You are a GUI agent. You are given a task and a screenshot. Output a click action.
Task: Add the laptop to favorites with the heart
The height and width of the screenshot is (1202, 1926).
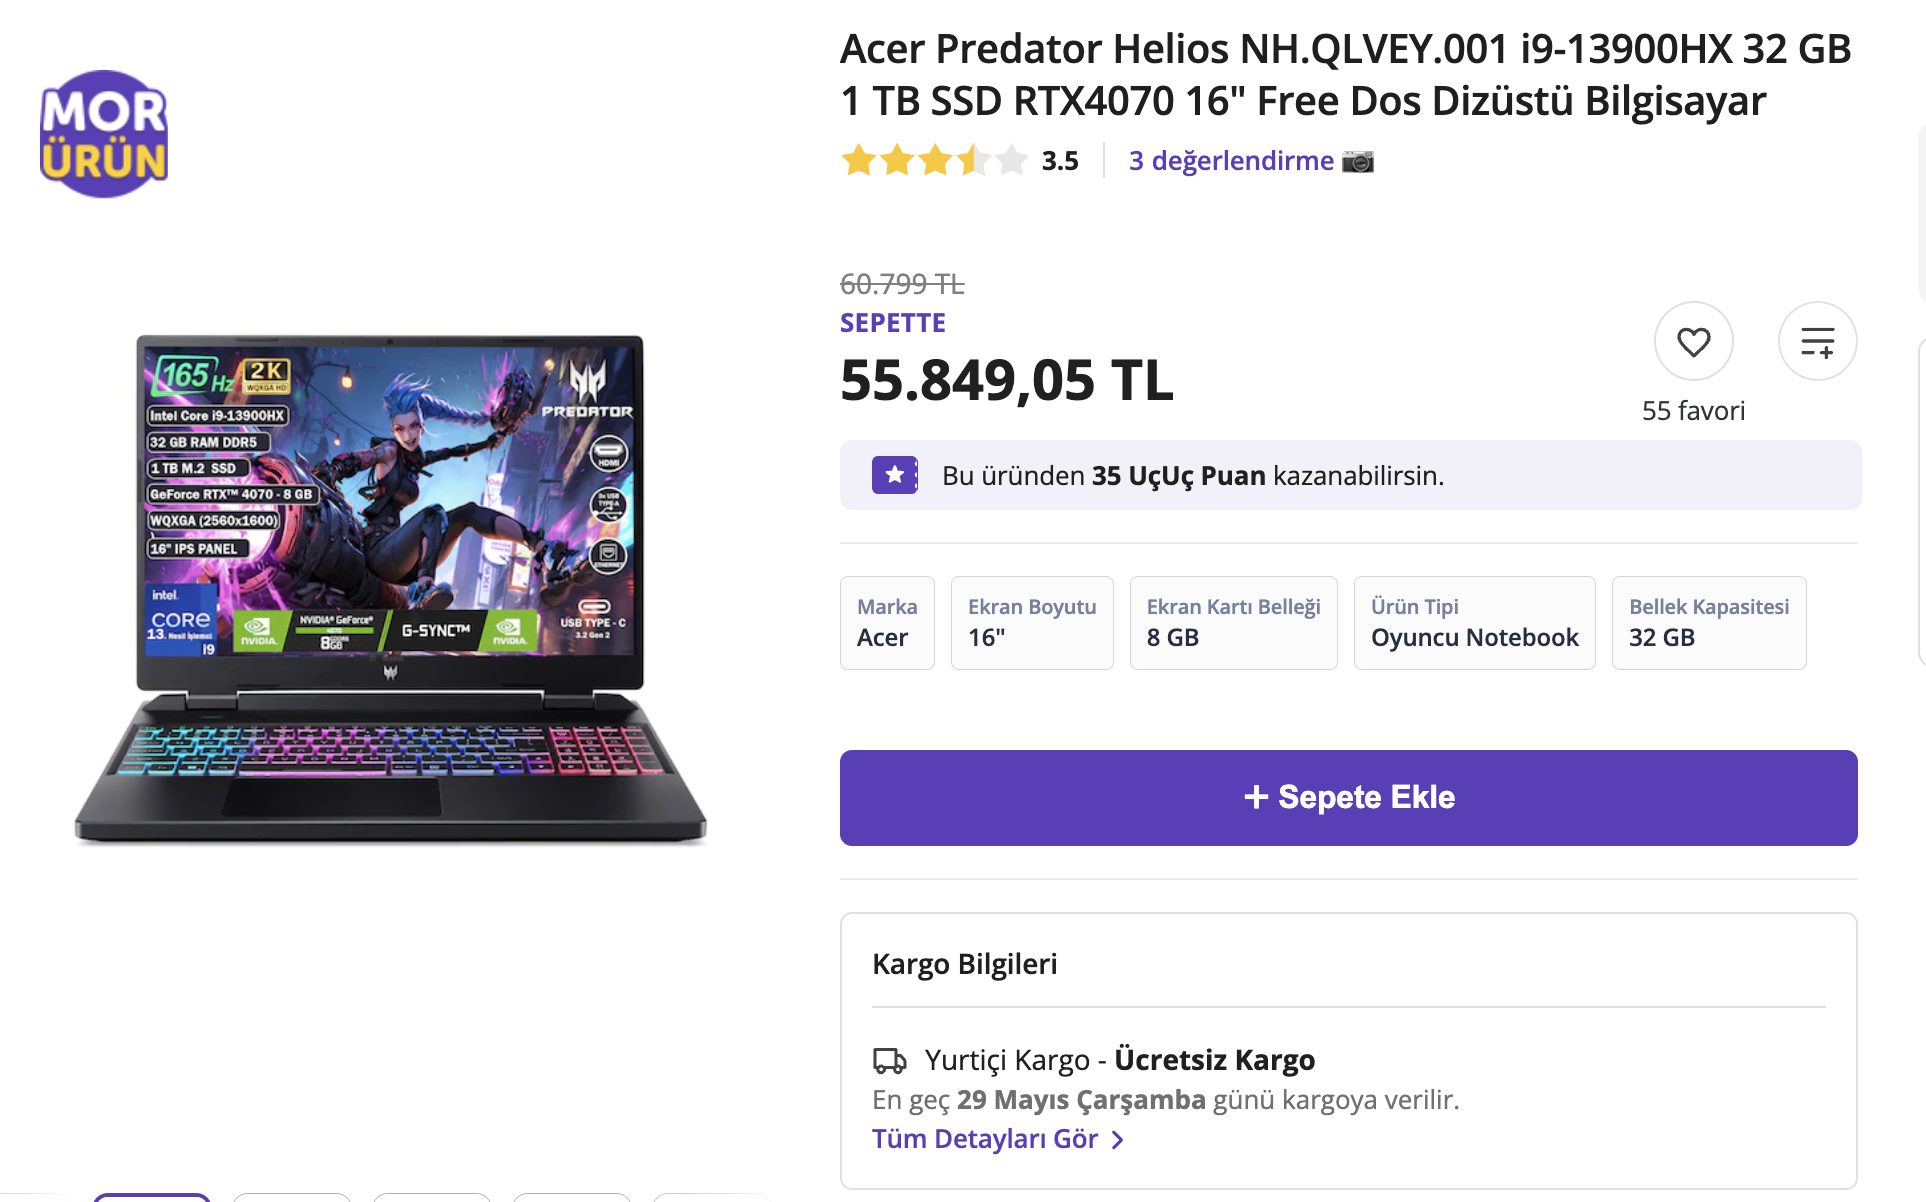[1693, 342]
